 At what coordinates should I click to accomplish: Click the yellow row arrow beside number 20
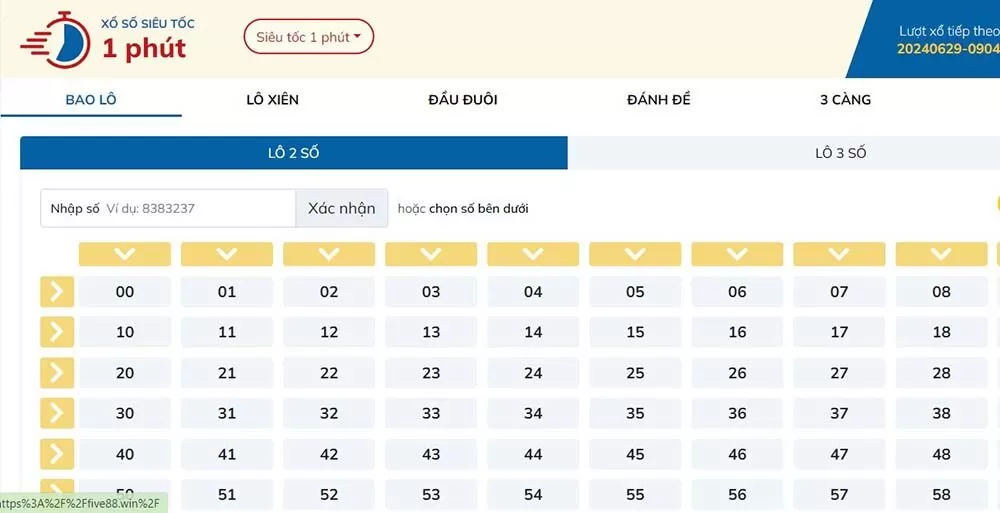57,373
